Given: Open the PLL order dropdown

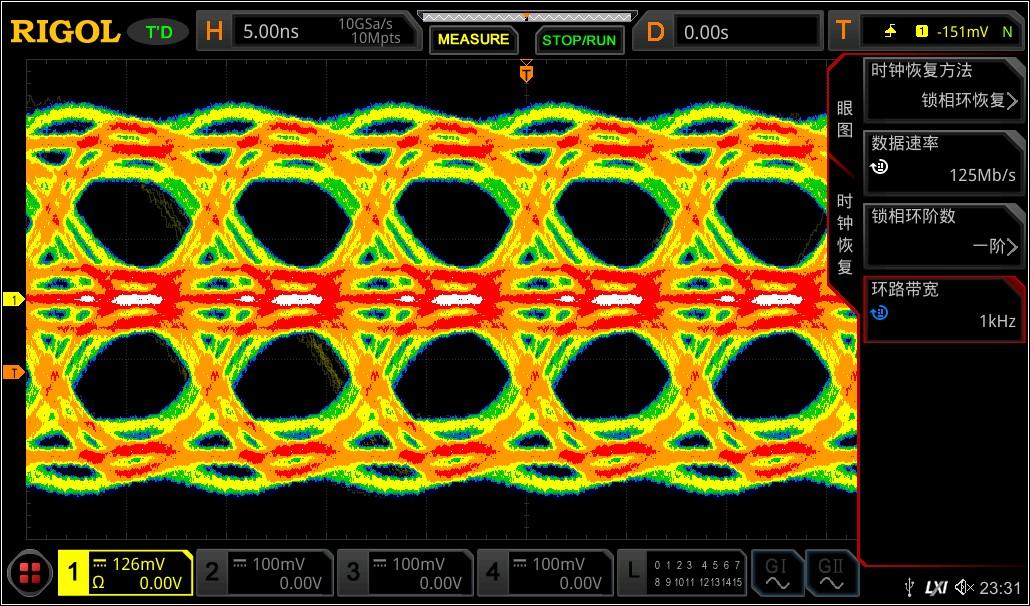Looking at the screenshot, I should pyautogui.click(x=944, y=234).
